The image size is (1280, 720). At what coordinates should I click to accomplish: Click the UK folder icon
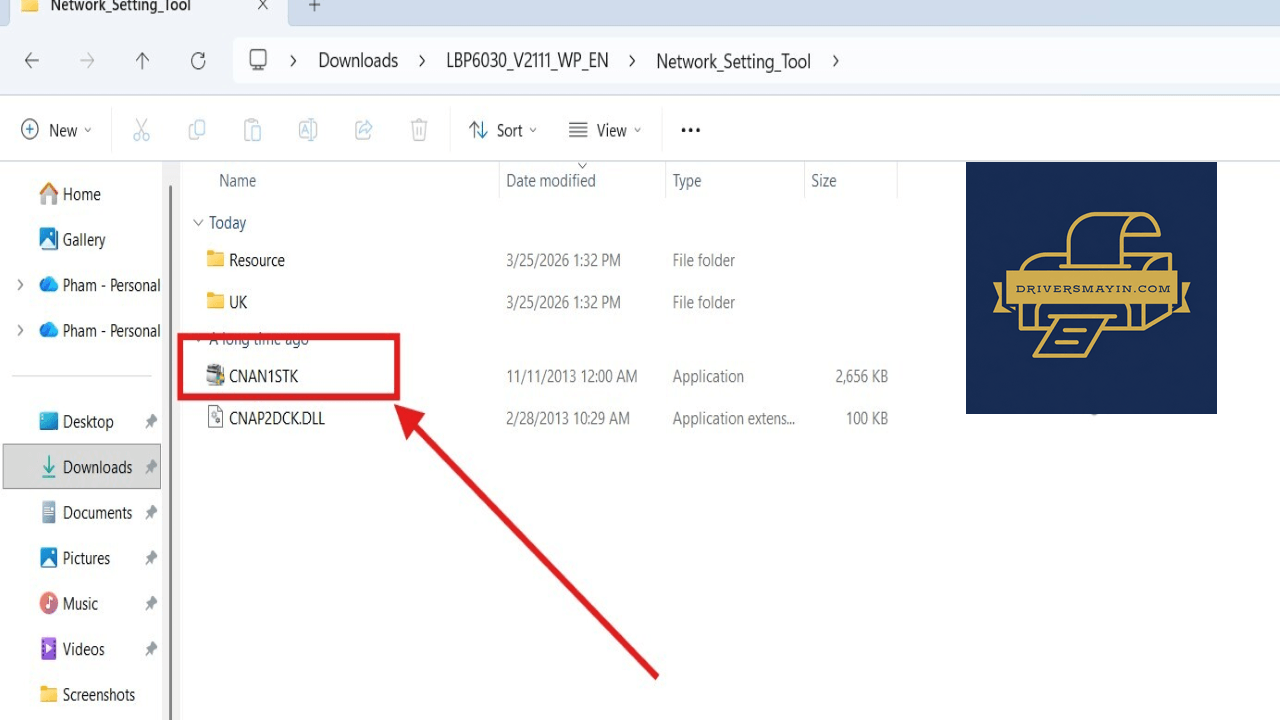point(215,301)
